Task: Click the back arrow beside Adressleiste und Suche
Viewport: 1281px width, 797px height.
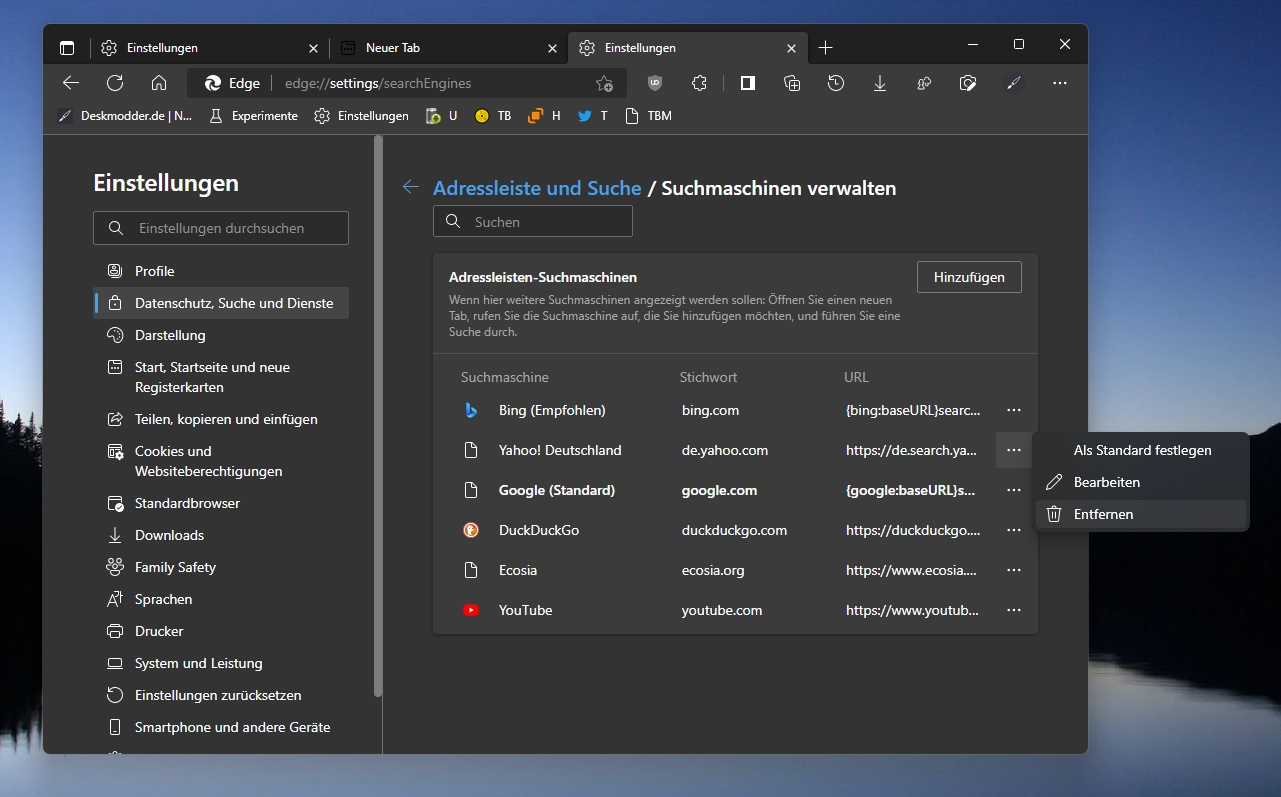Action: [411, 187]
